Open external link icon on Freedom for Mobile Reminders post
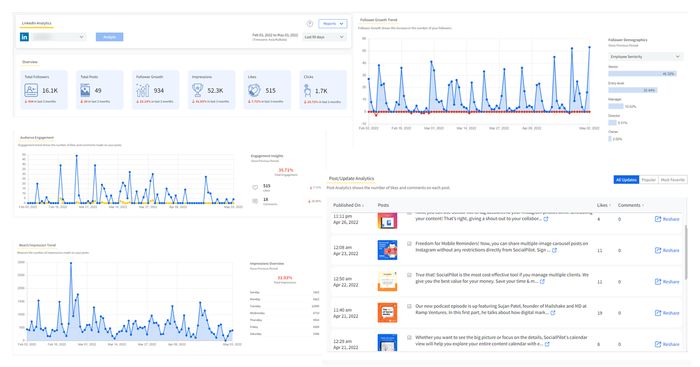The height and width of the screenshot is (367, 700). point(554,250)
